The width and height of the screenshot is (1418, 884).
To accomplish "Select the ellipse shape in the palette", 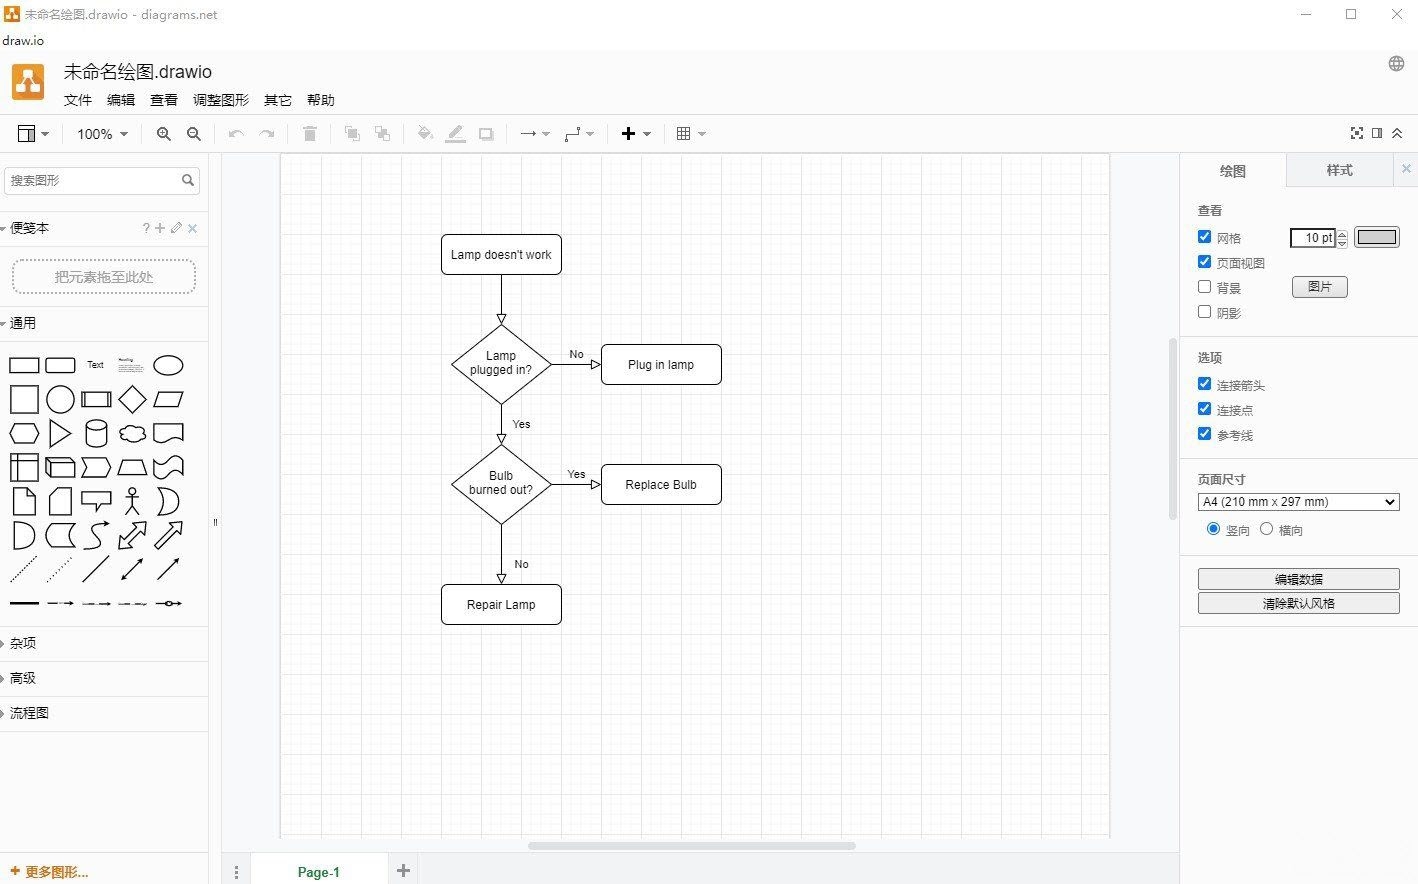I will [x=168, y=366].
